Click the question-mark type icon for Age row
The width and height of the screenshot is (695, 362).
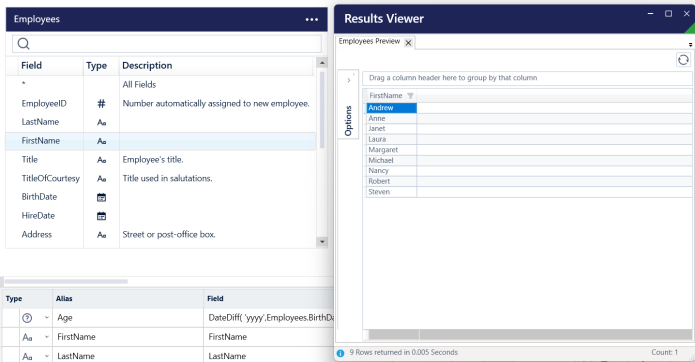pyautogui.click(x=27, y=318)
